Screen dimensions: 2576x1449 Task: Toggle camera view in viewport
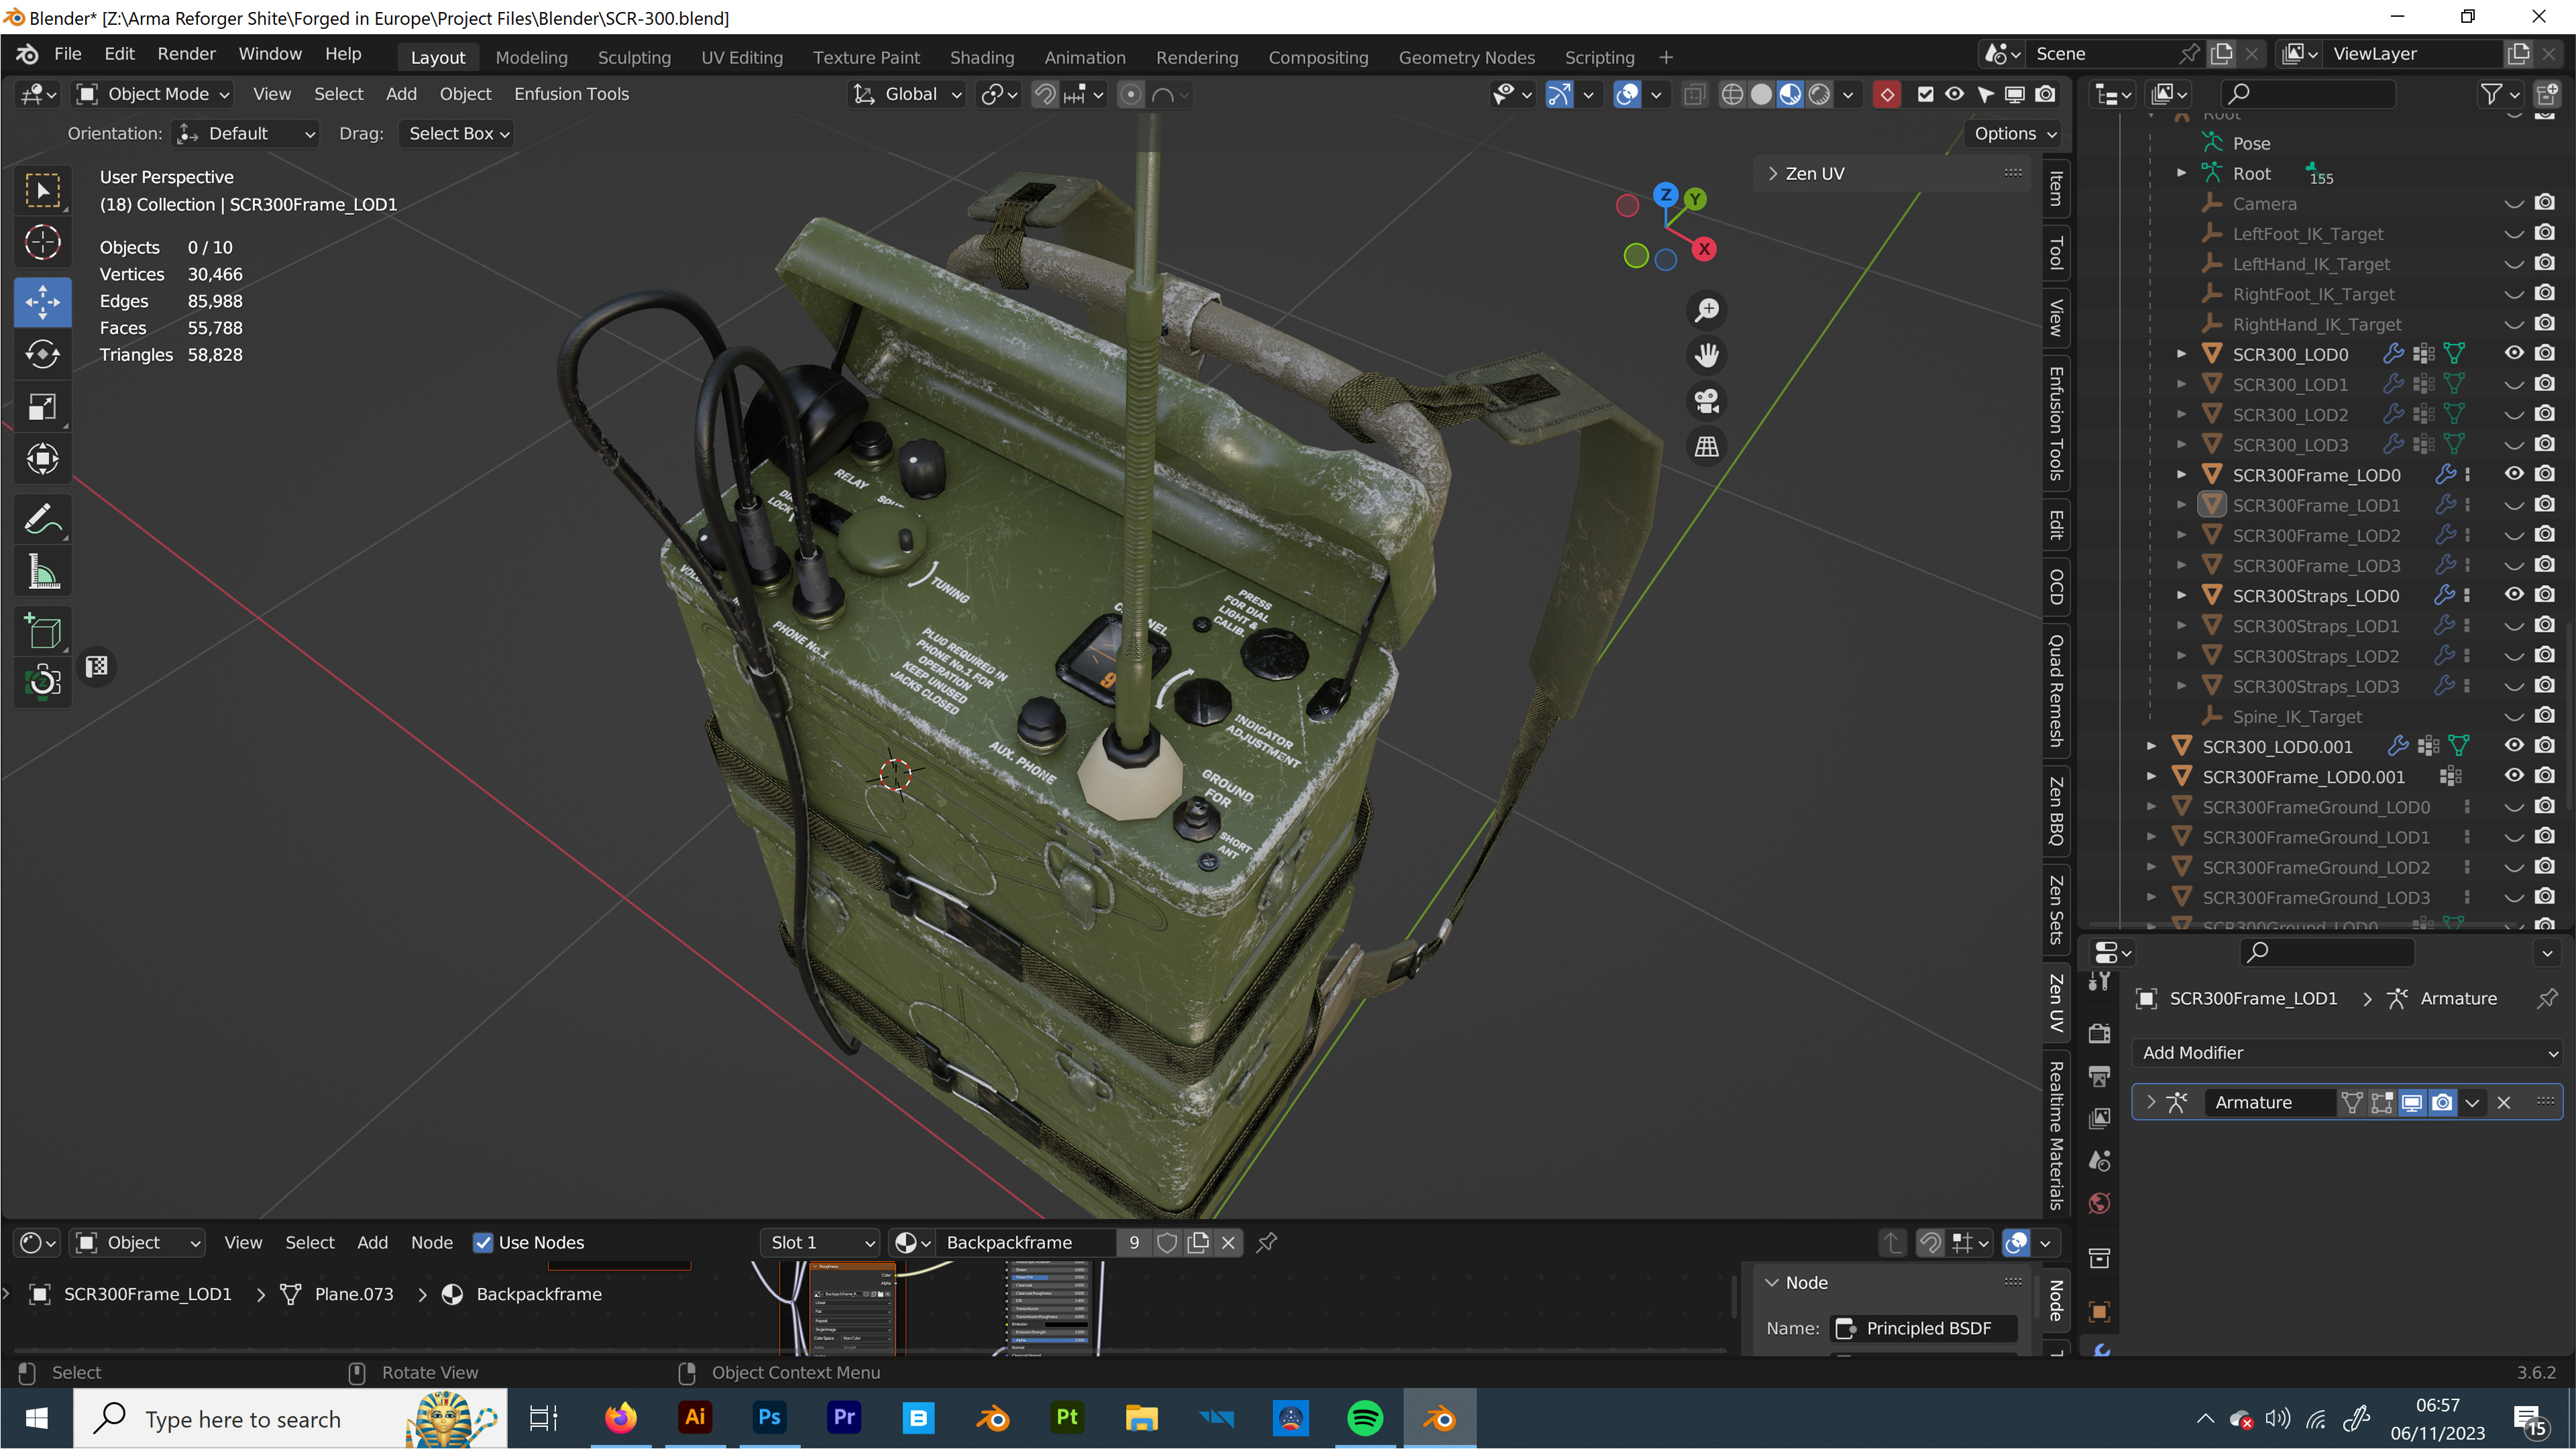tap(1706, 401)
